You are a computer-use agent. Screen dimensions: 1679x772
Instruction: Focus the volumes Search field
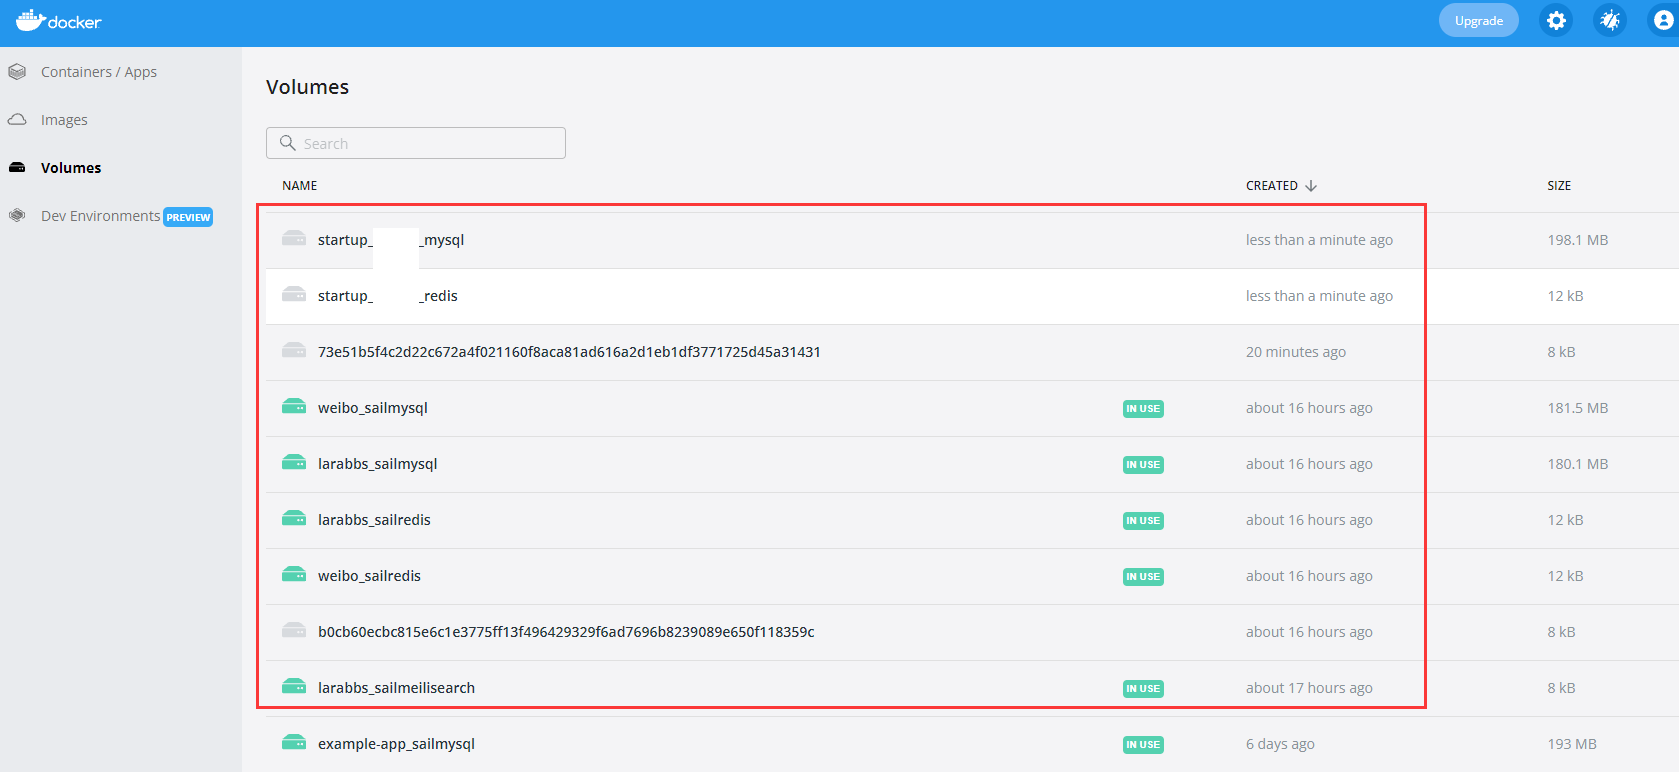(x=416, y=143)
